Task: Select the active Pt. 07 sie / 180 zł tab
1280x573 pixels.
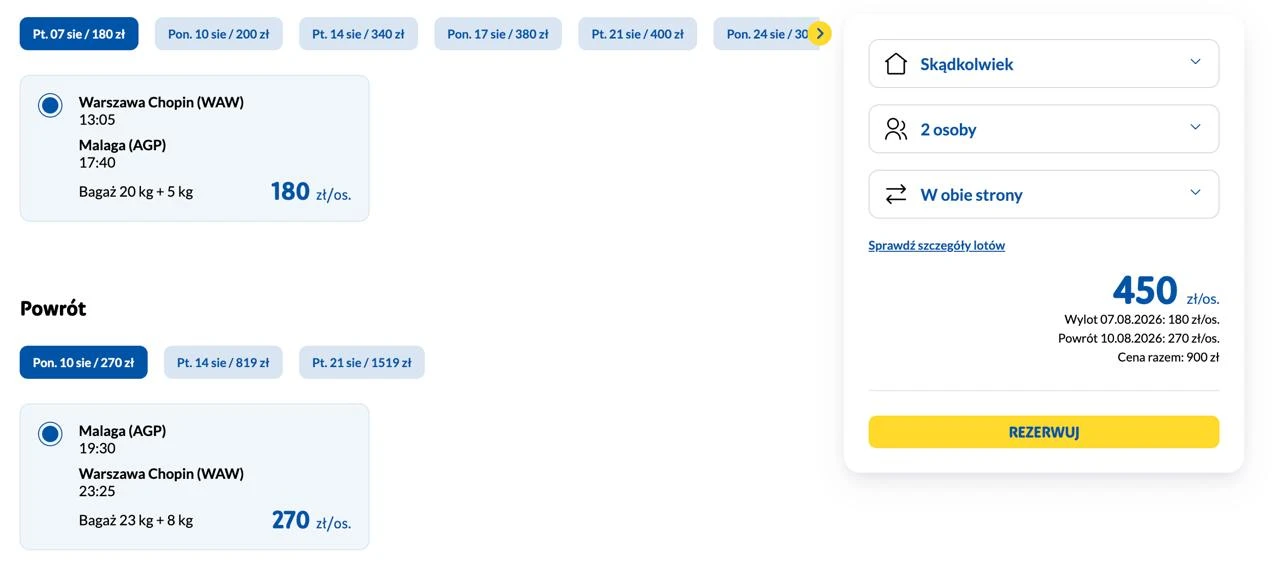Action: pyautogui.click(x=79, y=34)
